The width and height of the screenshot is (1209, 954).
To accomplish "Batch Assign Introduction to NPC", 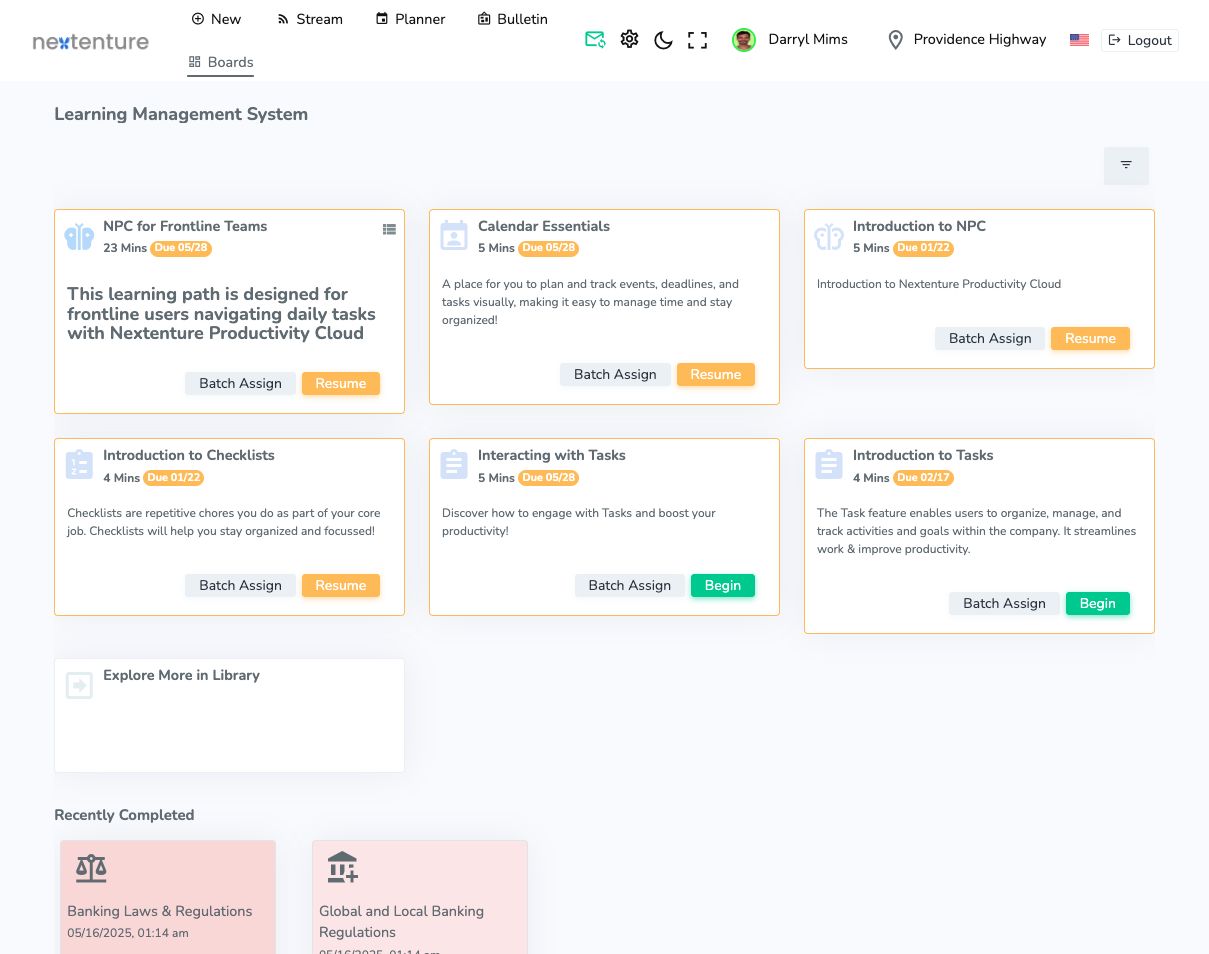I will (x=990, y=338).
